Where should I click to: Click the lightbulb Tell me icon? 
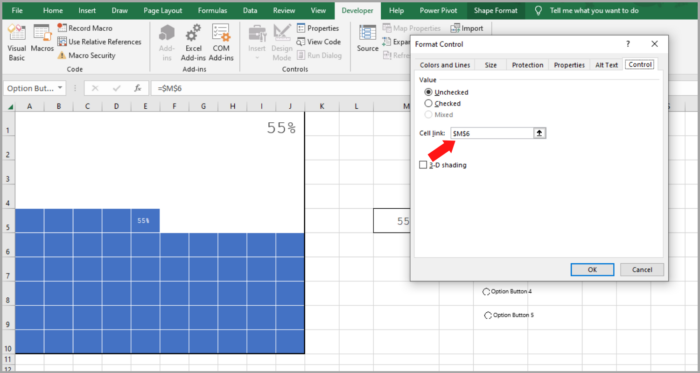point(539,10)
